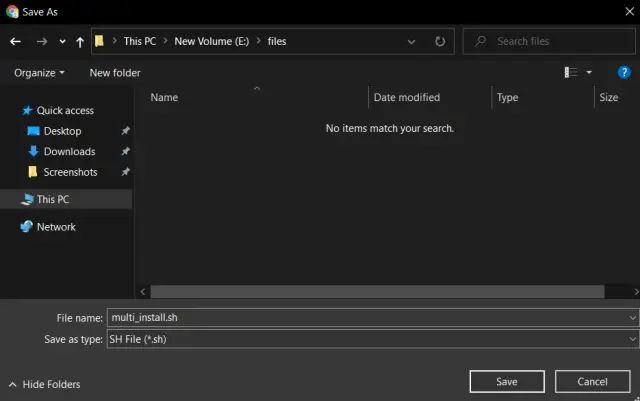Click the horizontal scrollbar in file list
The width and height of the screenshot is (640, 401).
[x=380, y=291]
